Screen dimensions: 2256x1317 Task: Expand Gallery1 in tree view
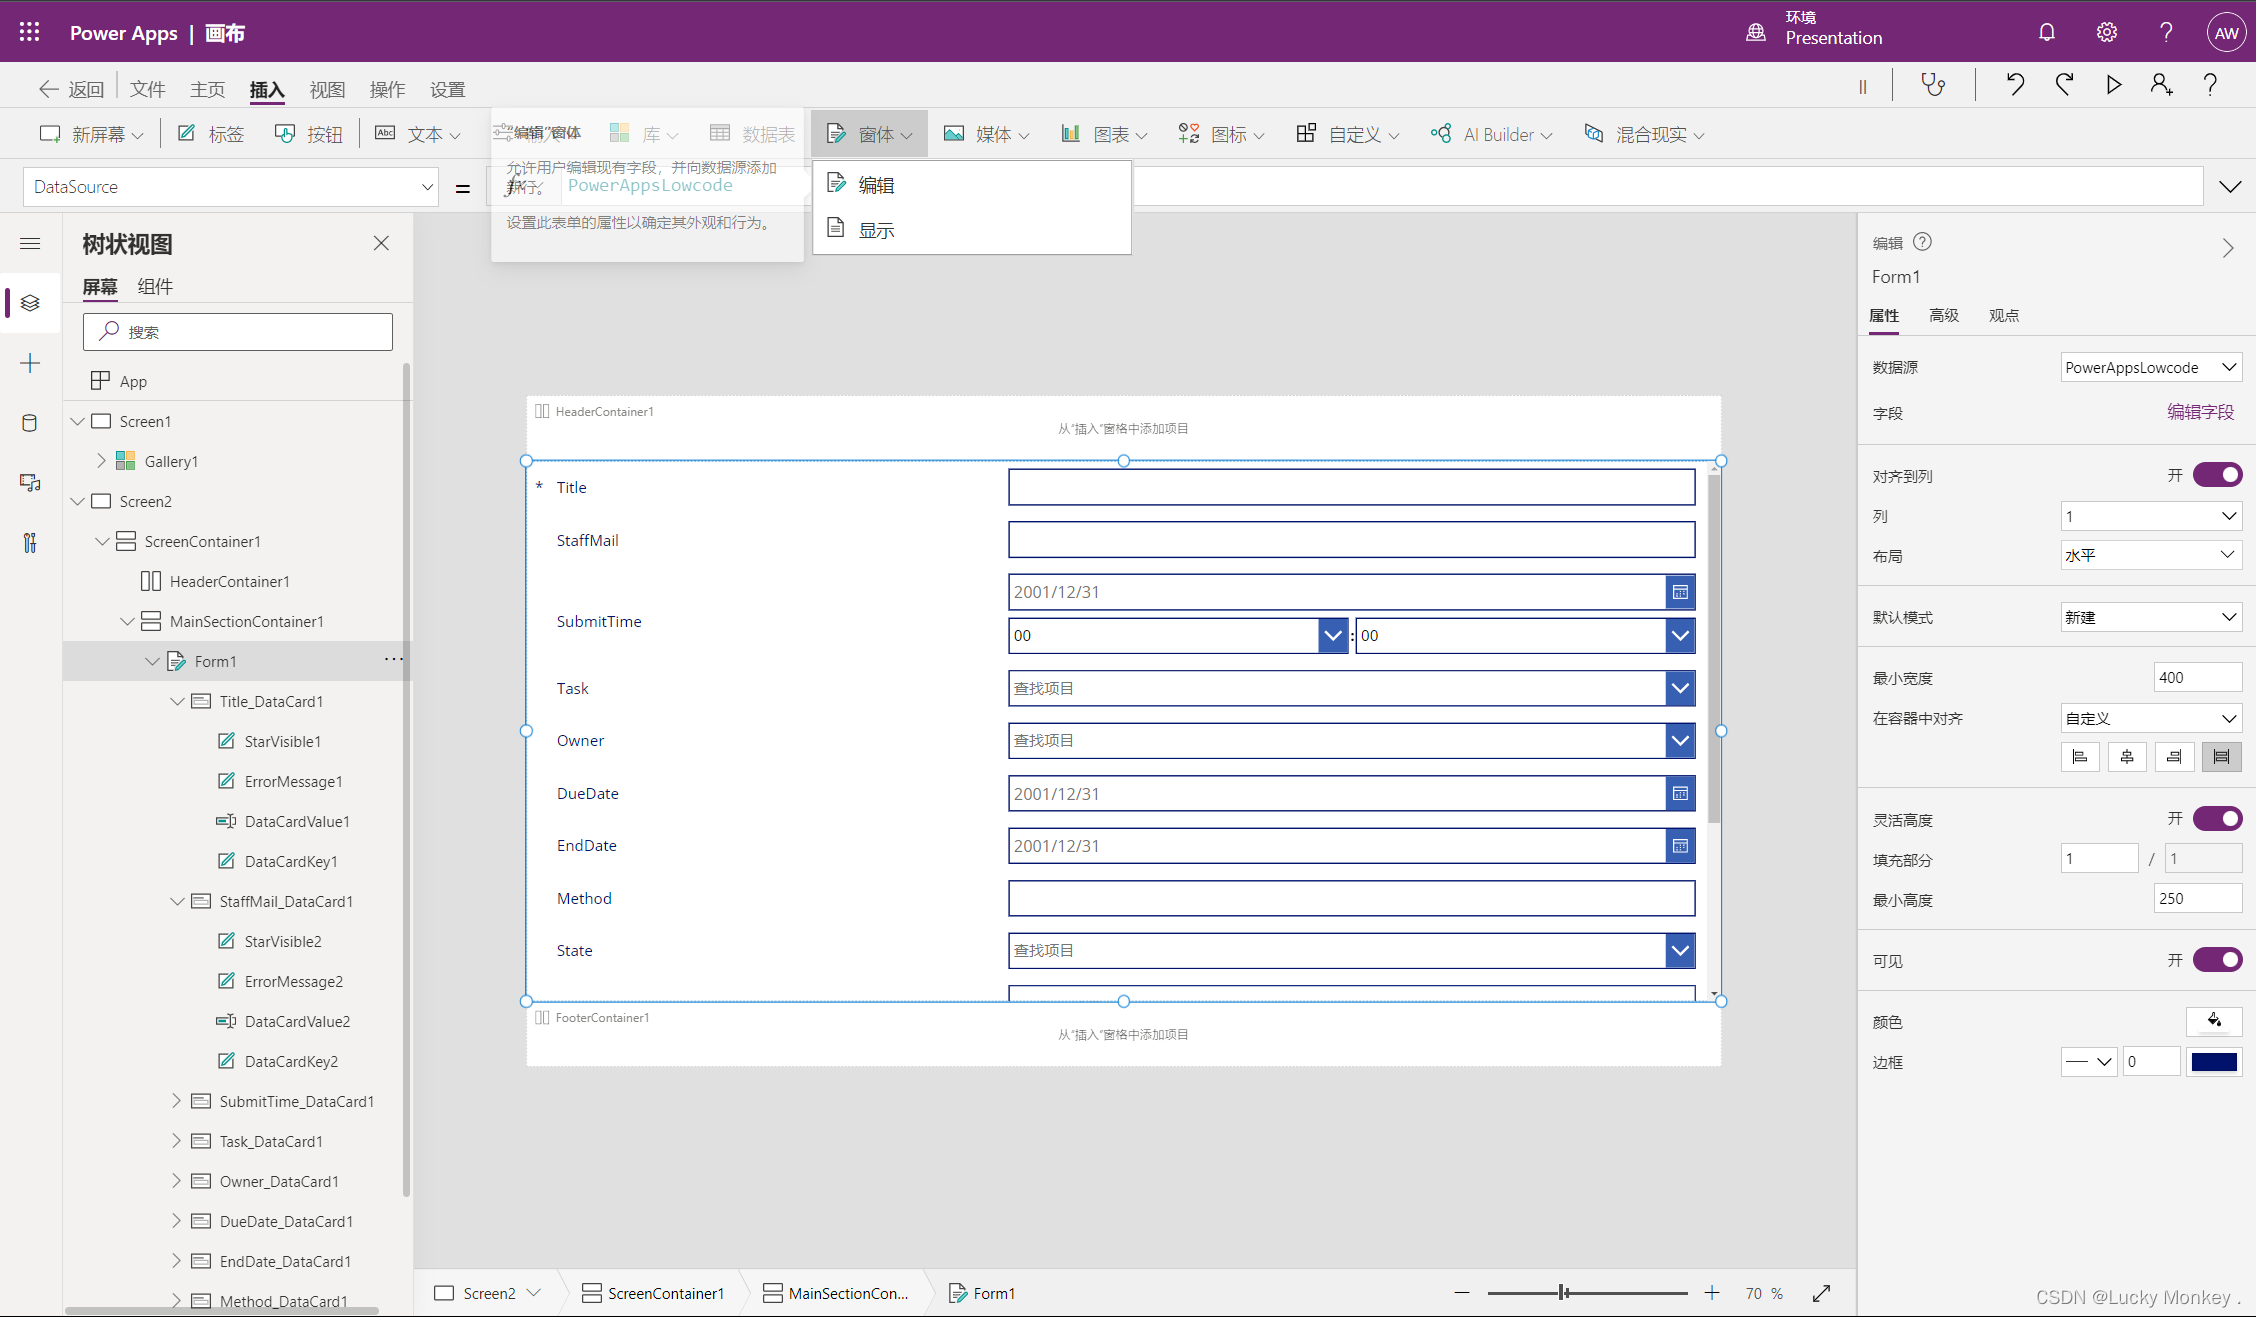101,461
